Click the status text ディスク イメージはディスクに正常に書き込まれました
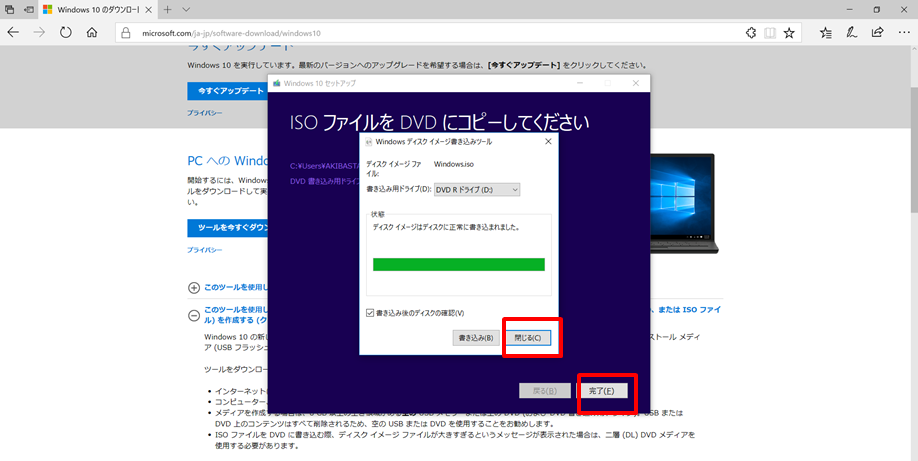Image resolution: width=918 pixels, height=461 pixels. [x=446, y=227]
